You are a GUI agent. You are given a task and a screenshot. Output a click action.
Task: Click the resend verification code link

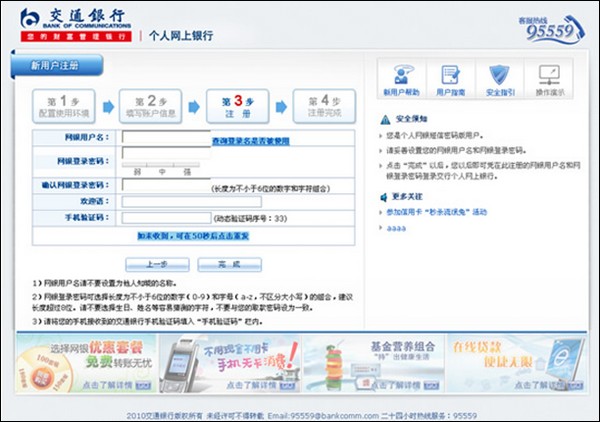pos(193,235)
